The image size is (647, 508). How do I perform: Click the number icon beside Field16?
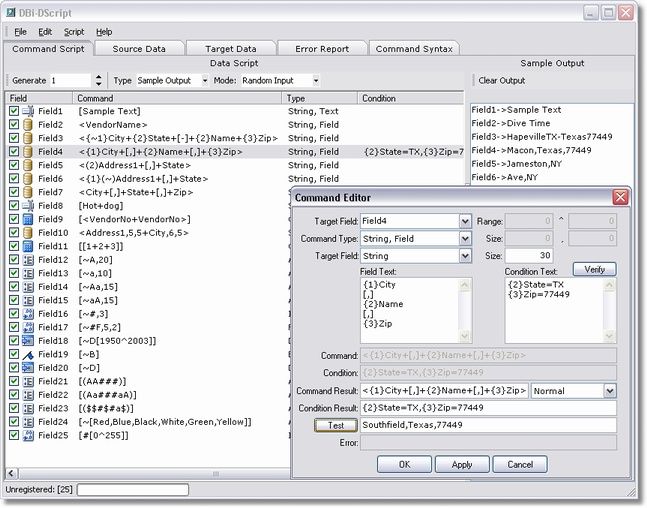pyautogui.click(x=28, y=314)
